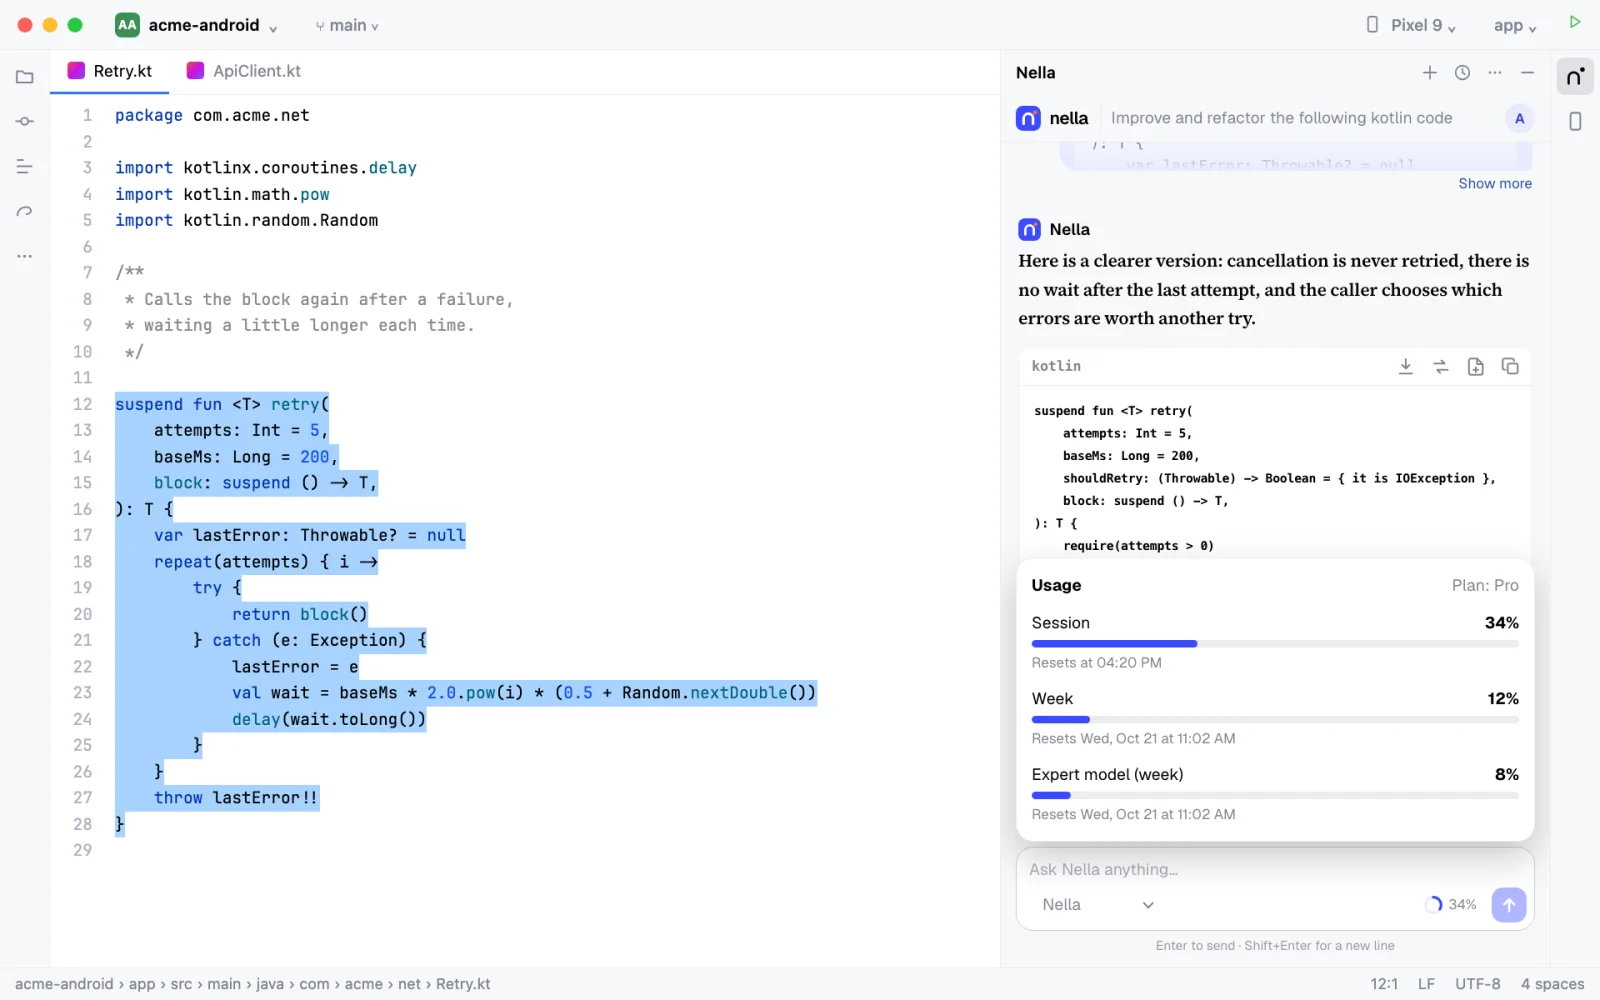1600x1000 pixels.
Task: Toggle the Nella assistant tool window icon
Action: tap(1575, 77)
